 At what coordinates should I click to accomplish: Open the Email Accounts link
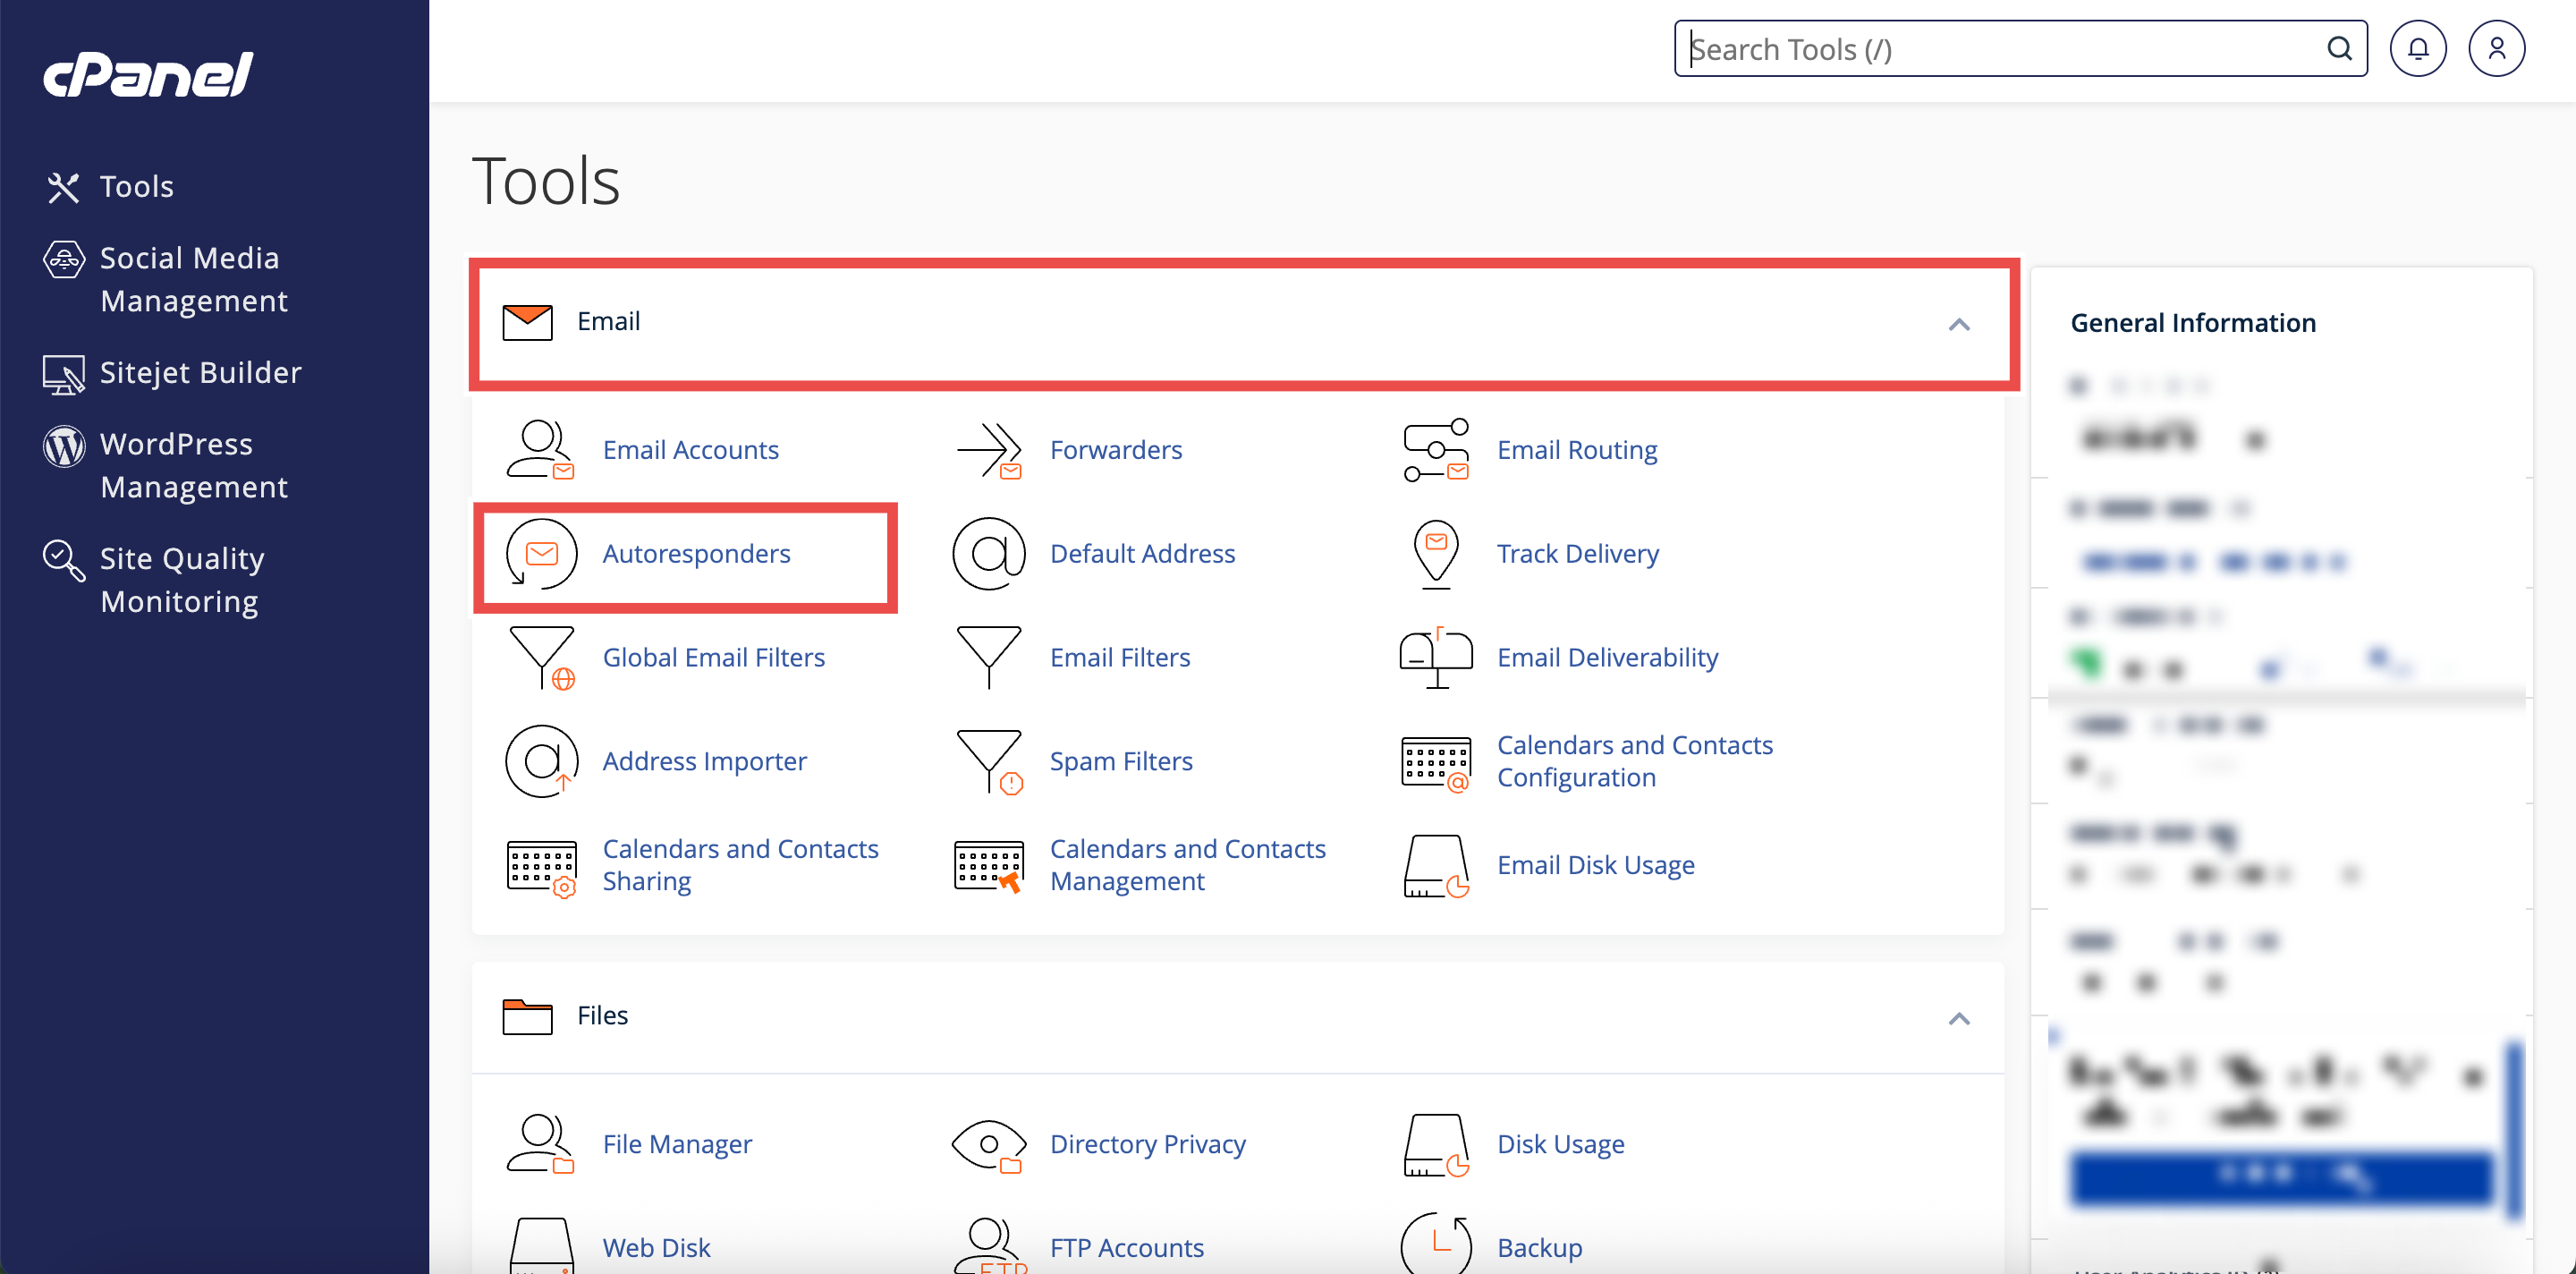pos(690,449)
